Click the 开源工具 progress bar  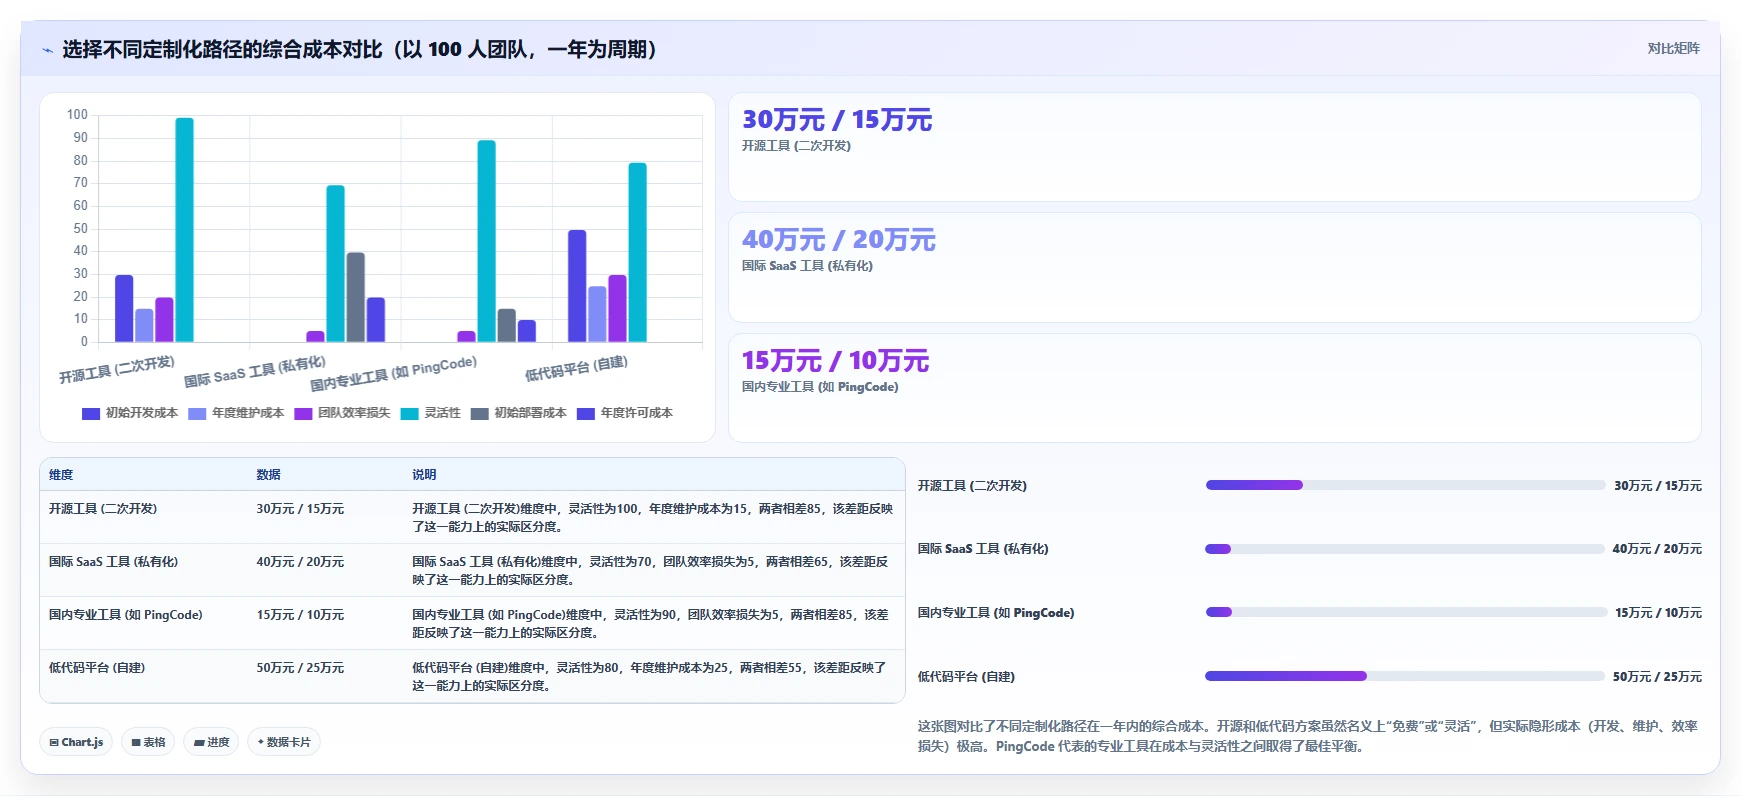(1405, 485)
